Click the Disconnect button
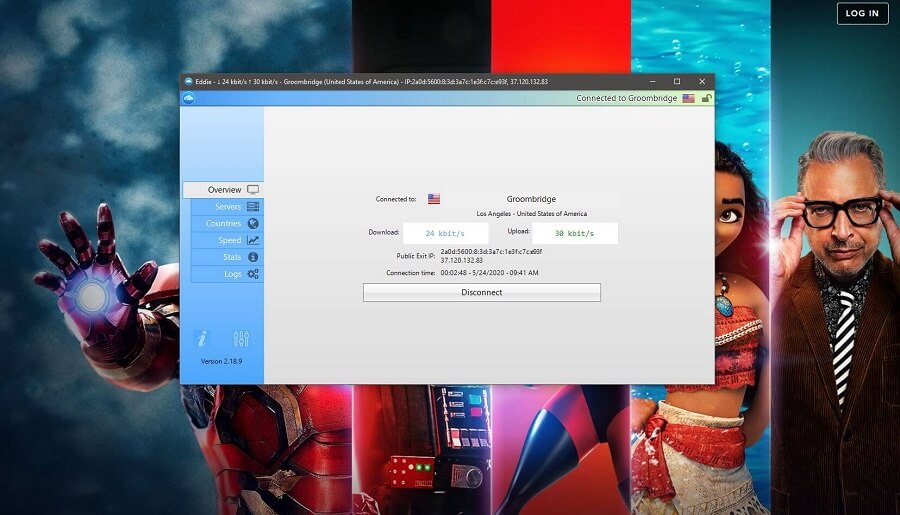This screenshot has width=900, height=515. coord(482,292)
